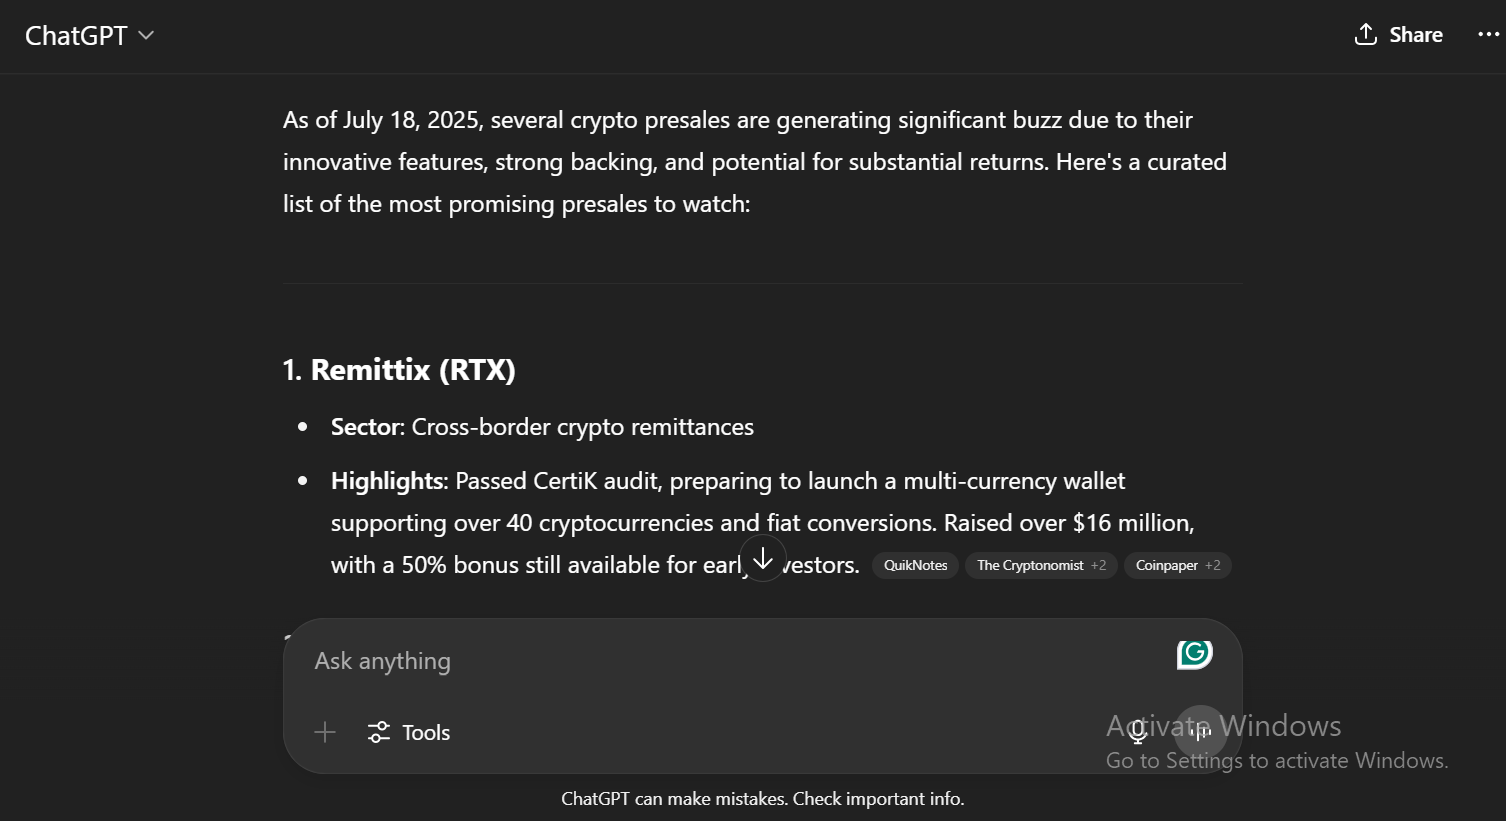Click the sliders icon beside Tools
Viewport: 1506px width, 821px height.
pos(378,732)
